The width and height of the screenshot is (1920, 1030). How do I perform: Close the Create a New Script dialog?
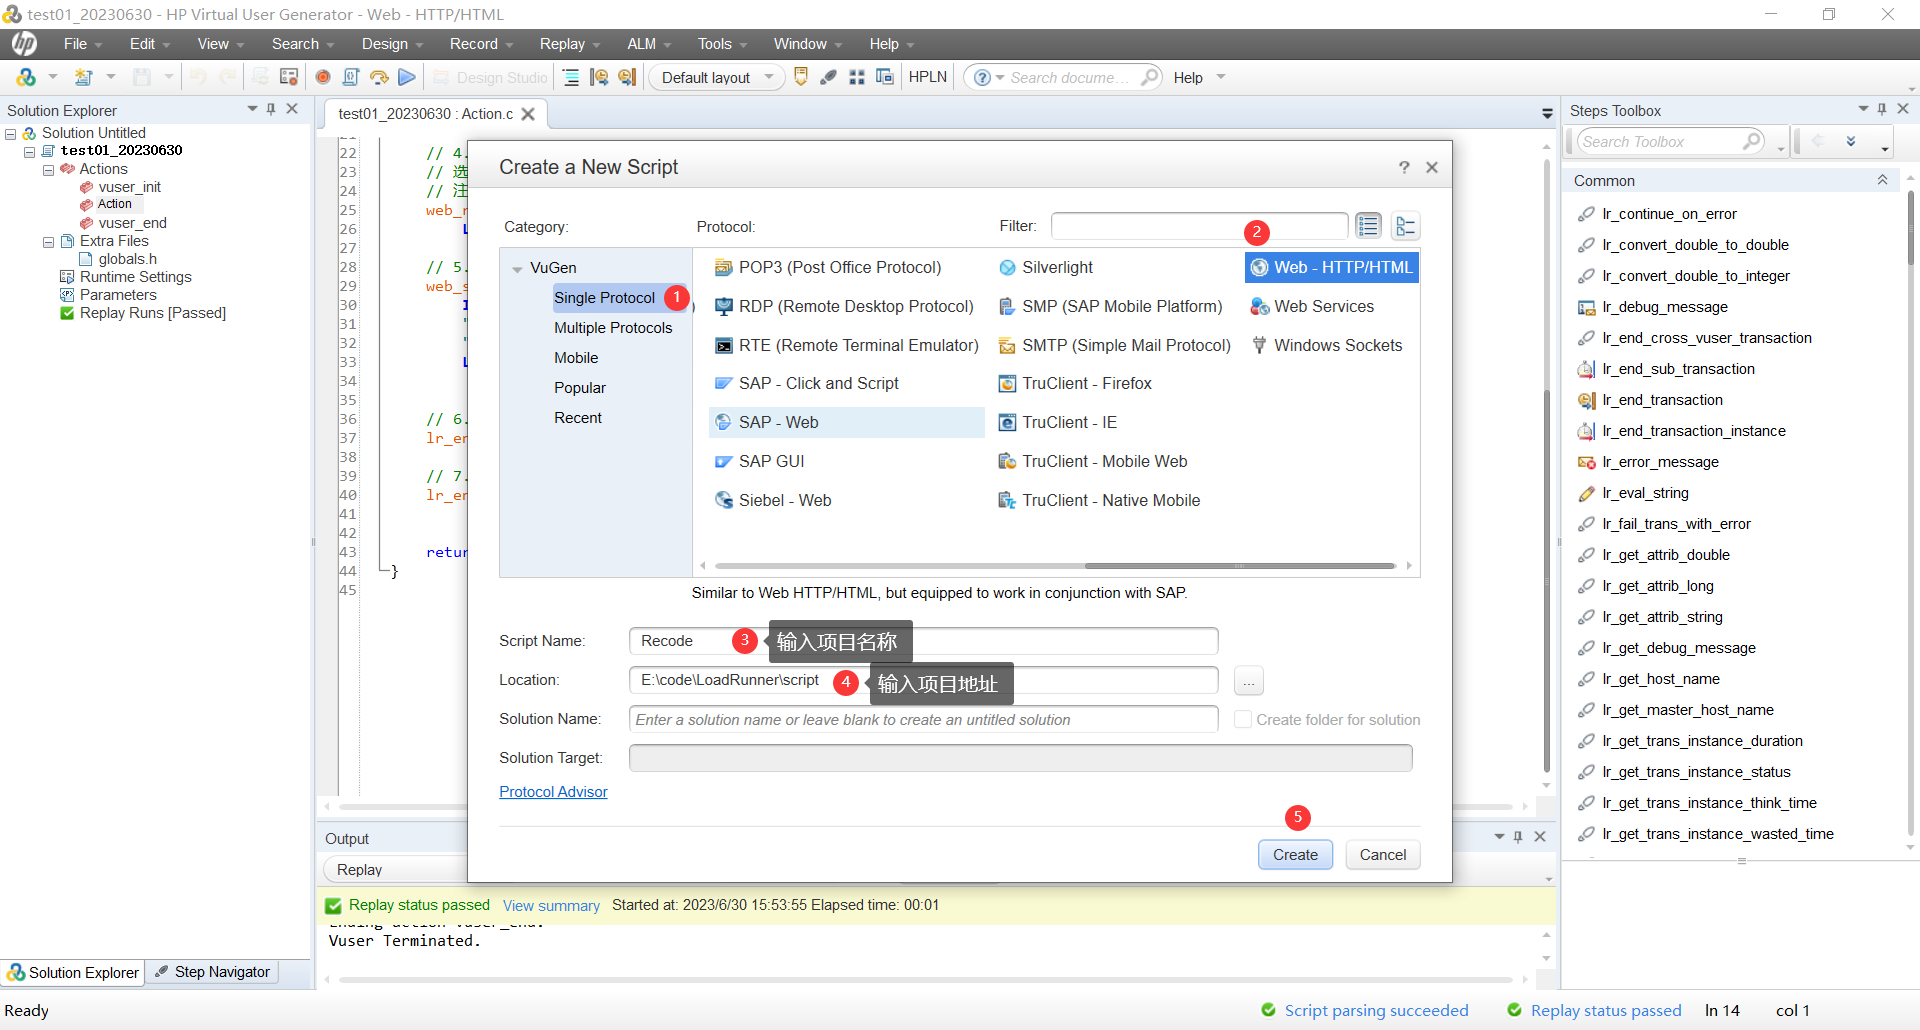tap(1432, 167)
